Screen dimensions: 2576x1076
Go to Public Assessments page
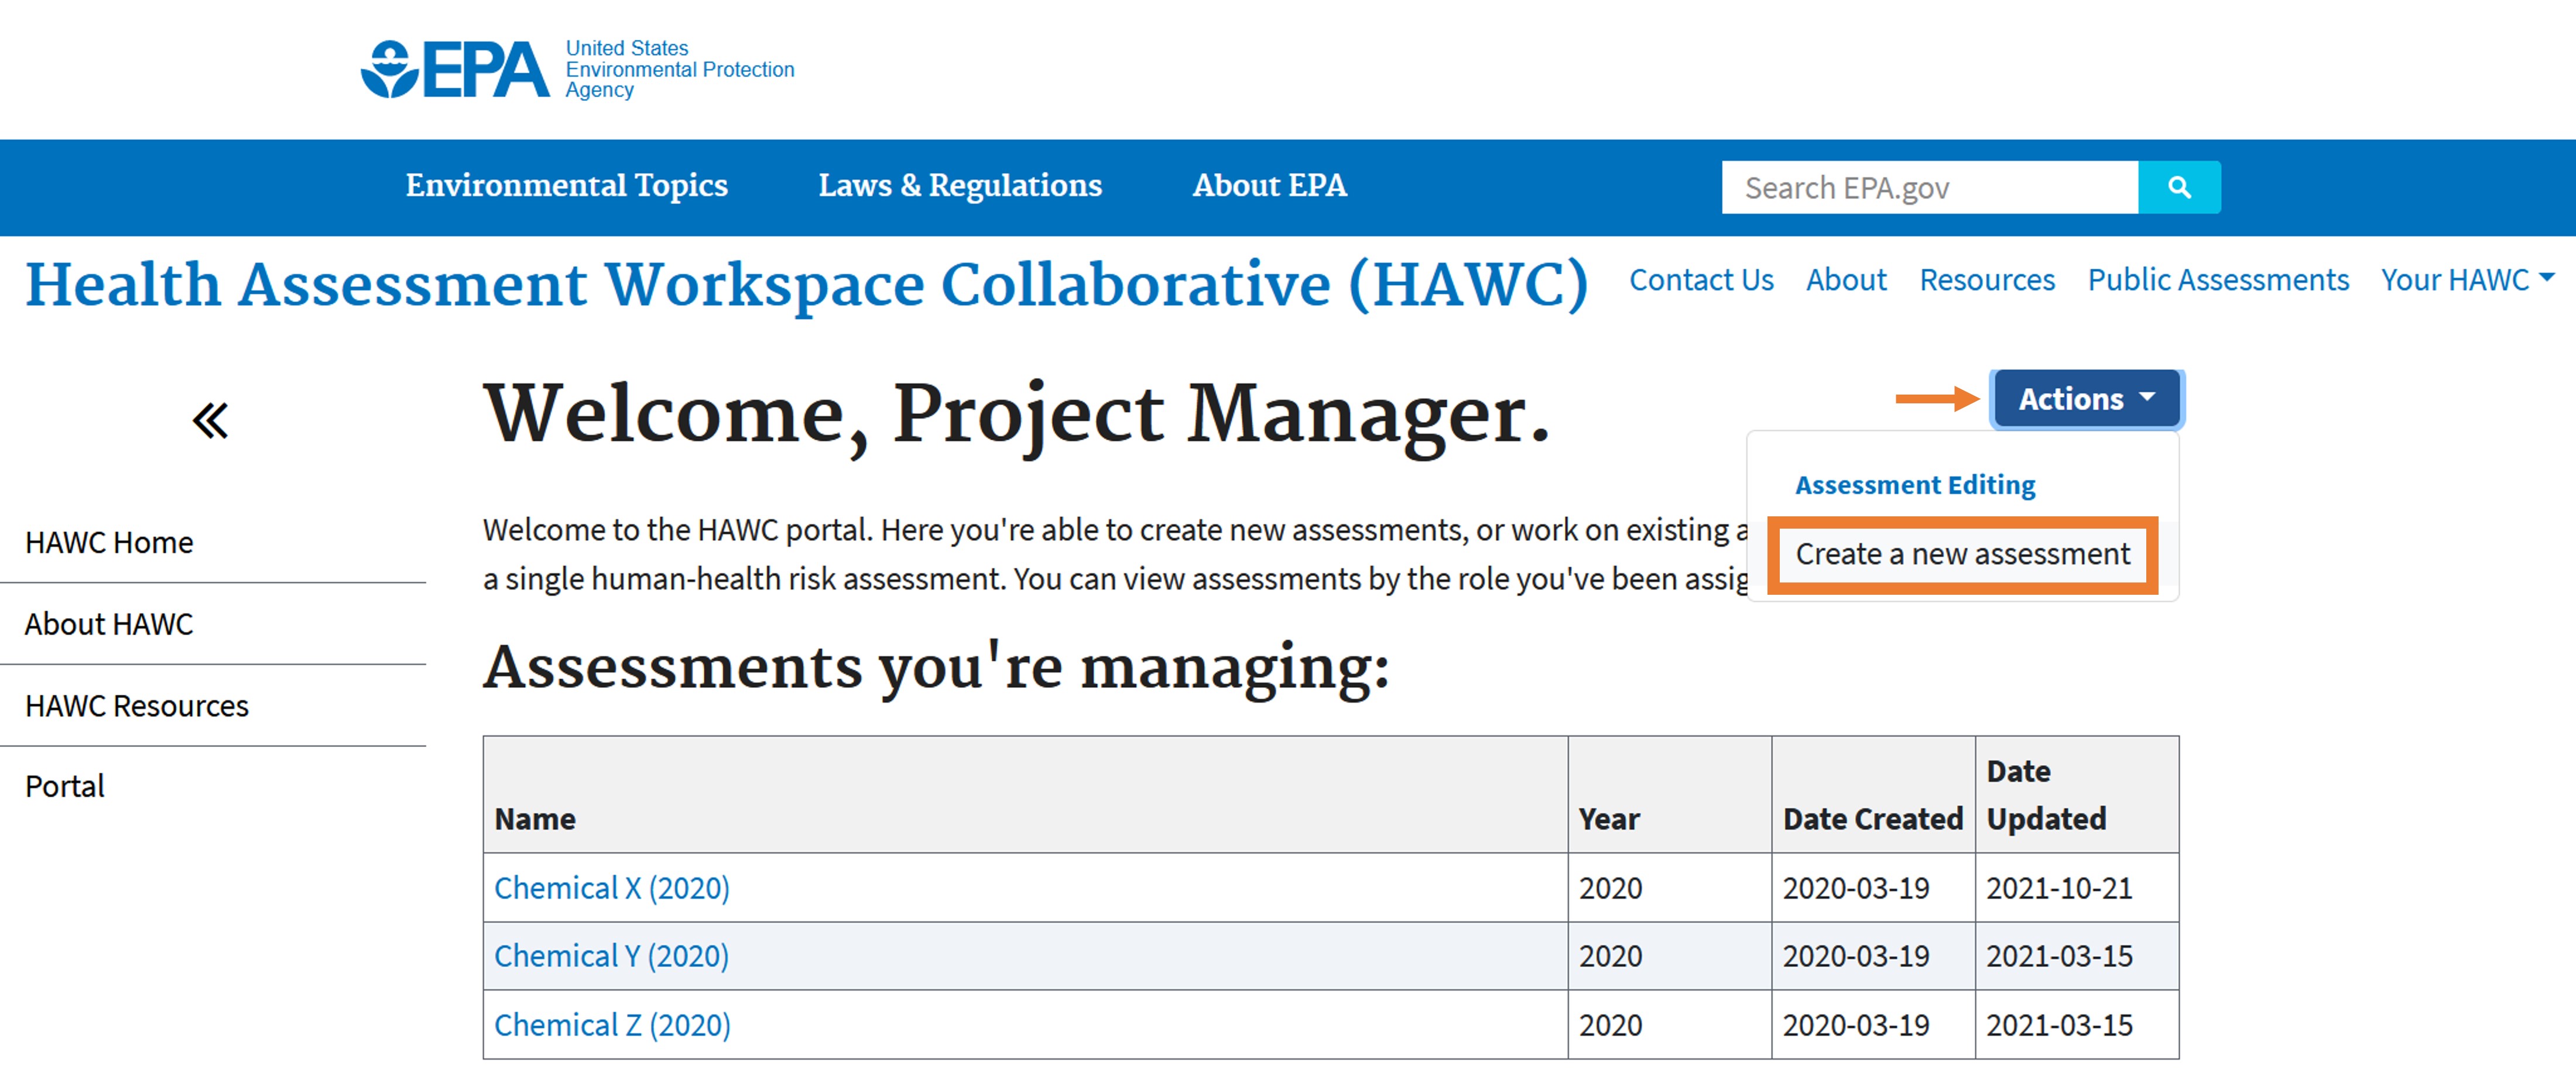[2217, 280]
